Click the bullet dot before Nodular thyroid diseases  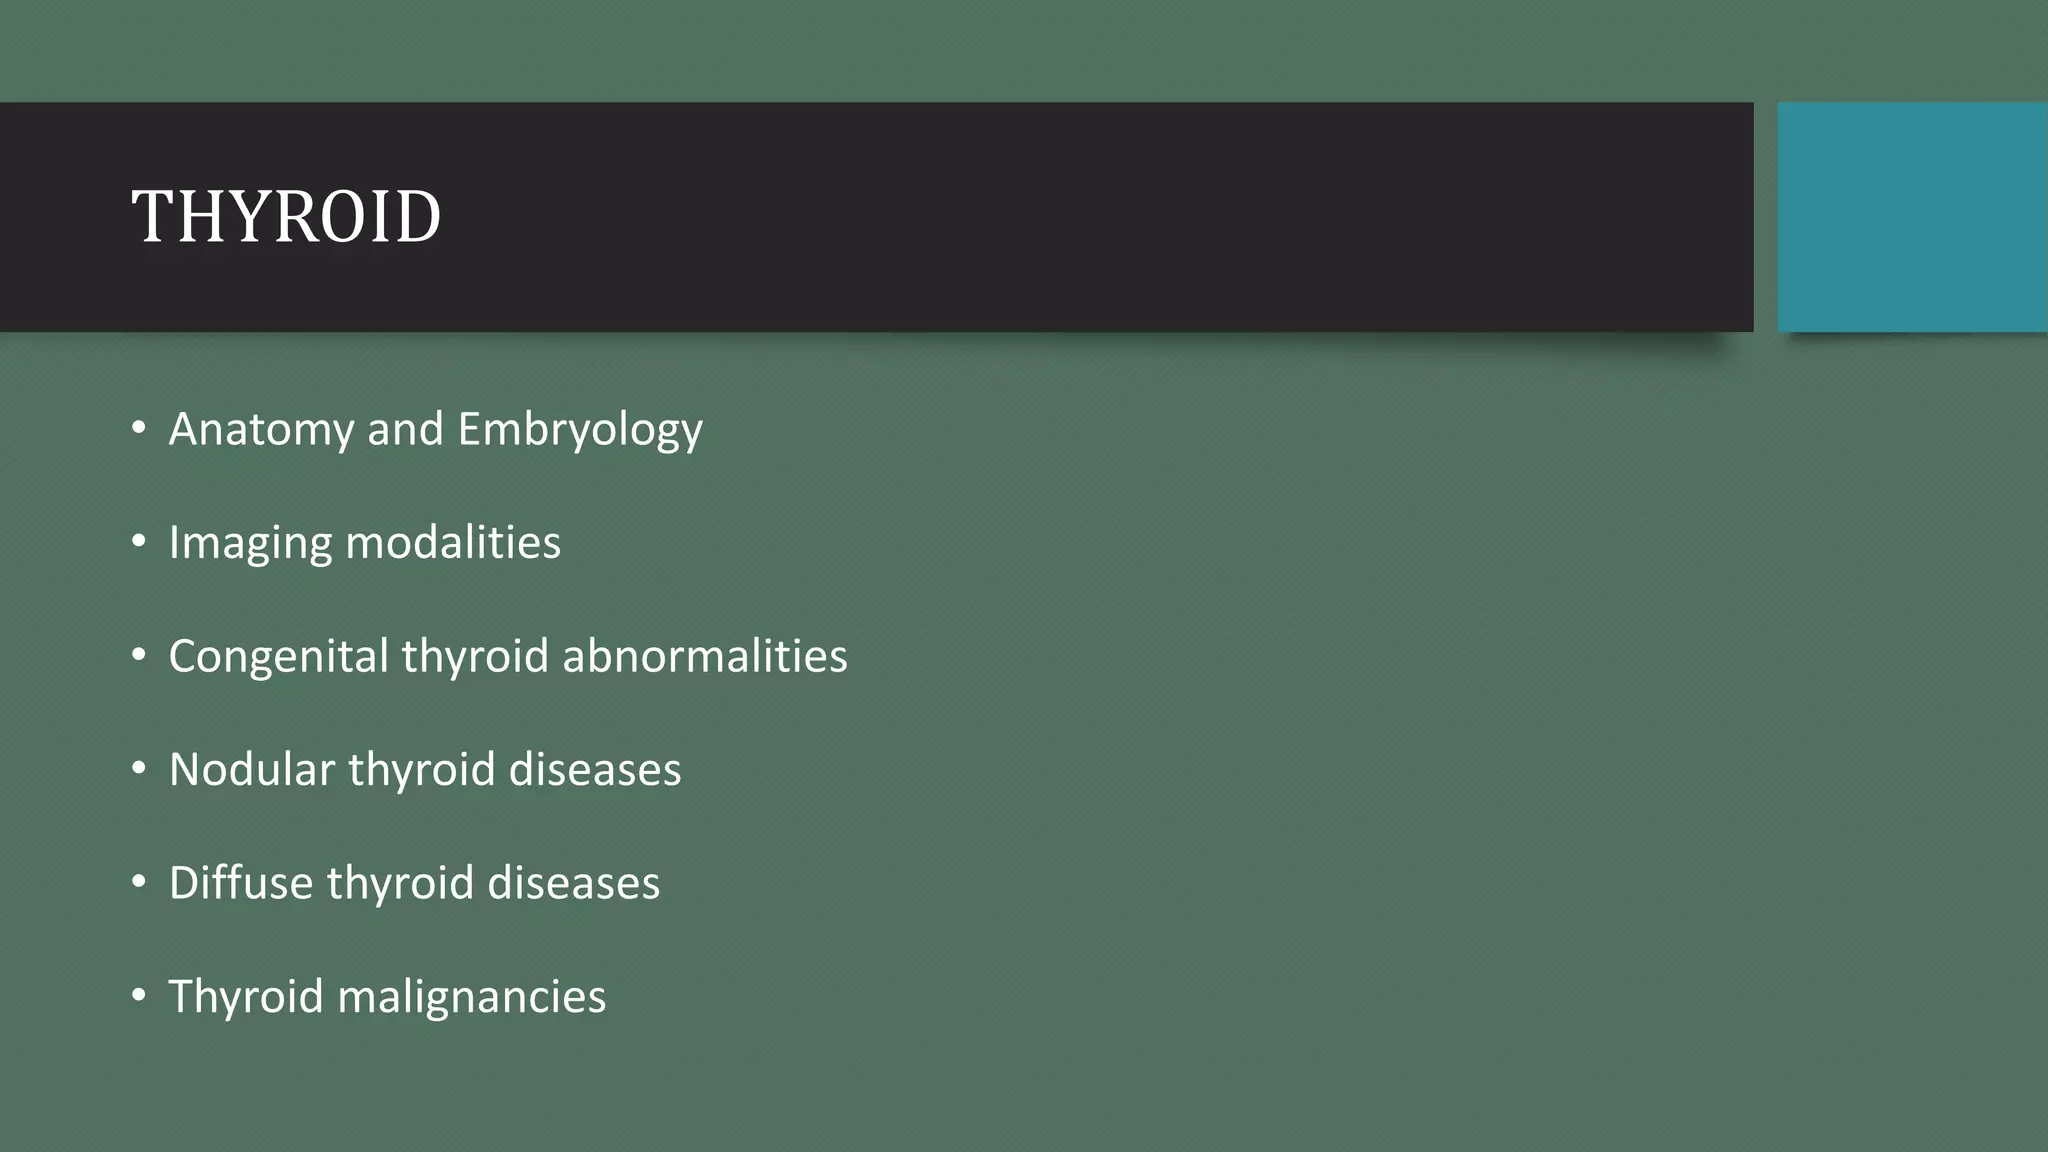click(x=139, y=769)
